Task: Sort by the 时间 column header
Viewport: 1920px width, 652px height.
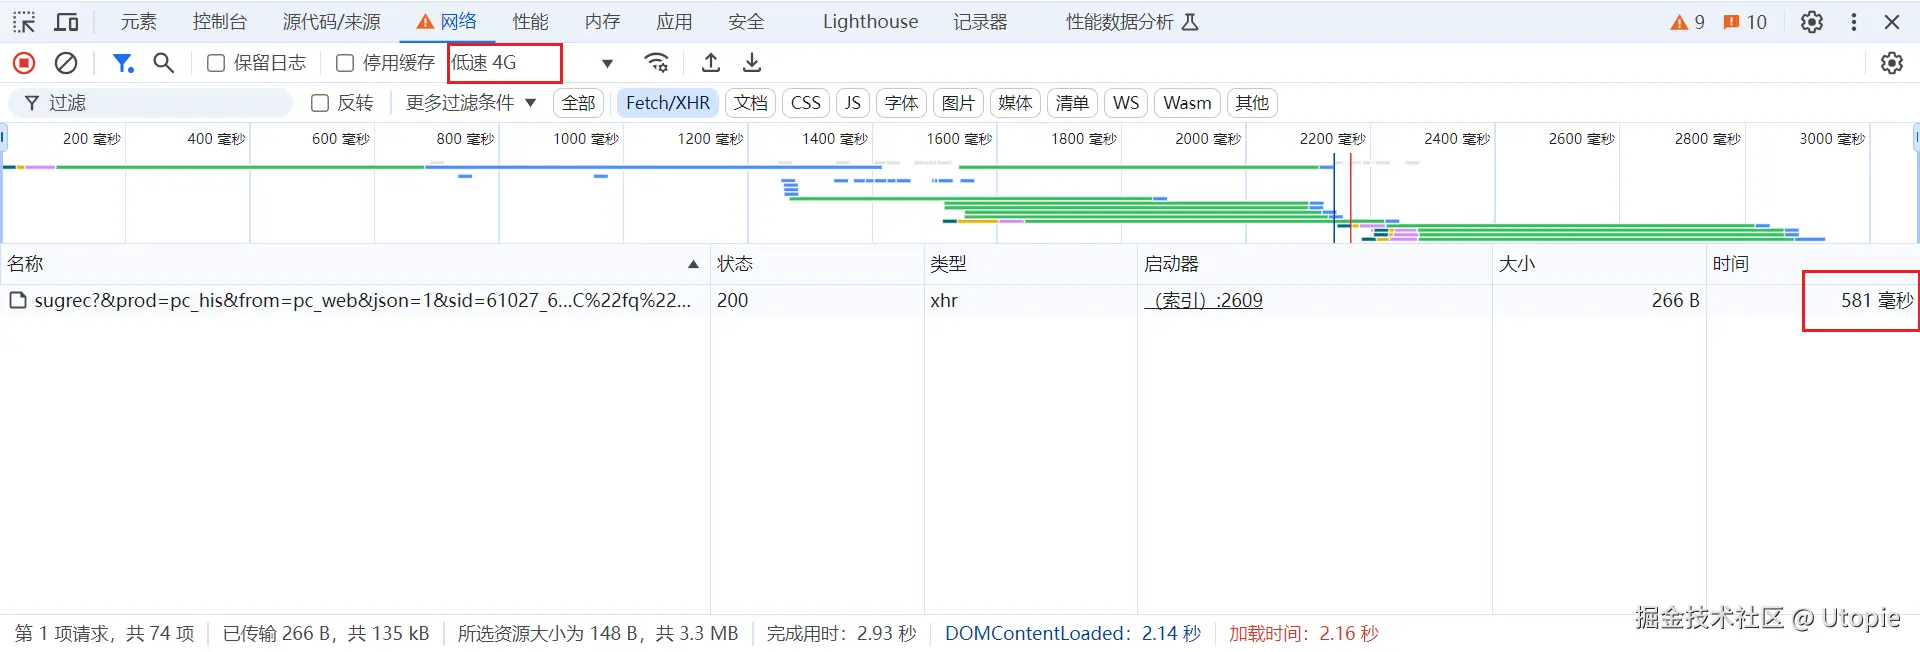Action: click(x=1812, y=264)
